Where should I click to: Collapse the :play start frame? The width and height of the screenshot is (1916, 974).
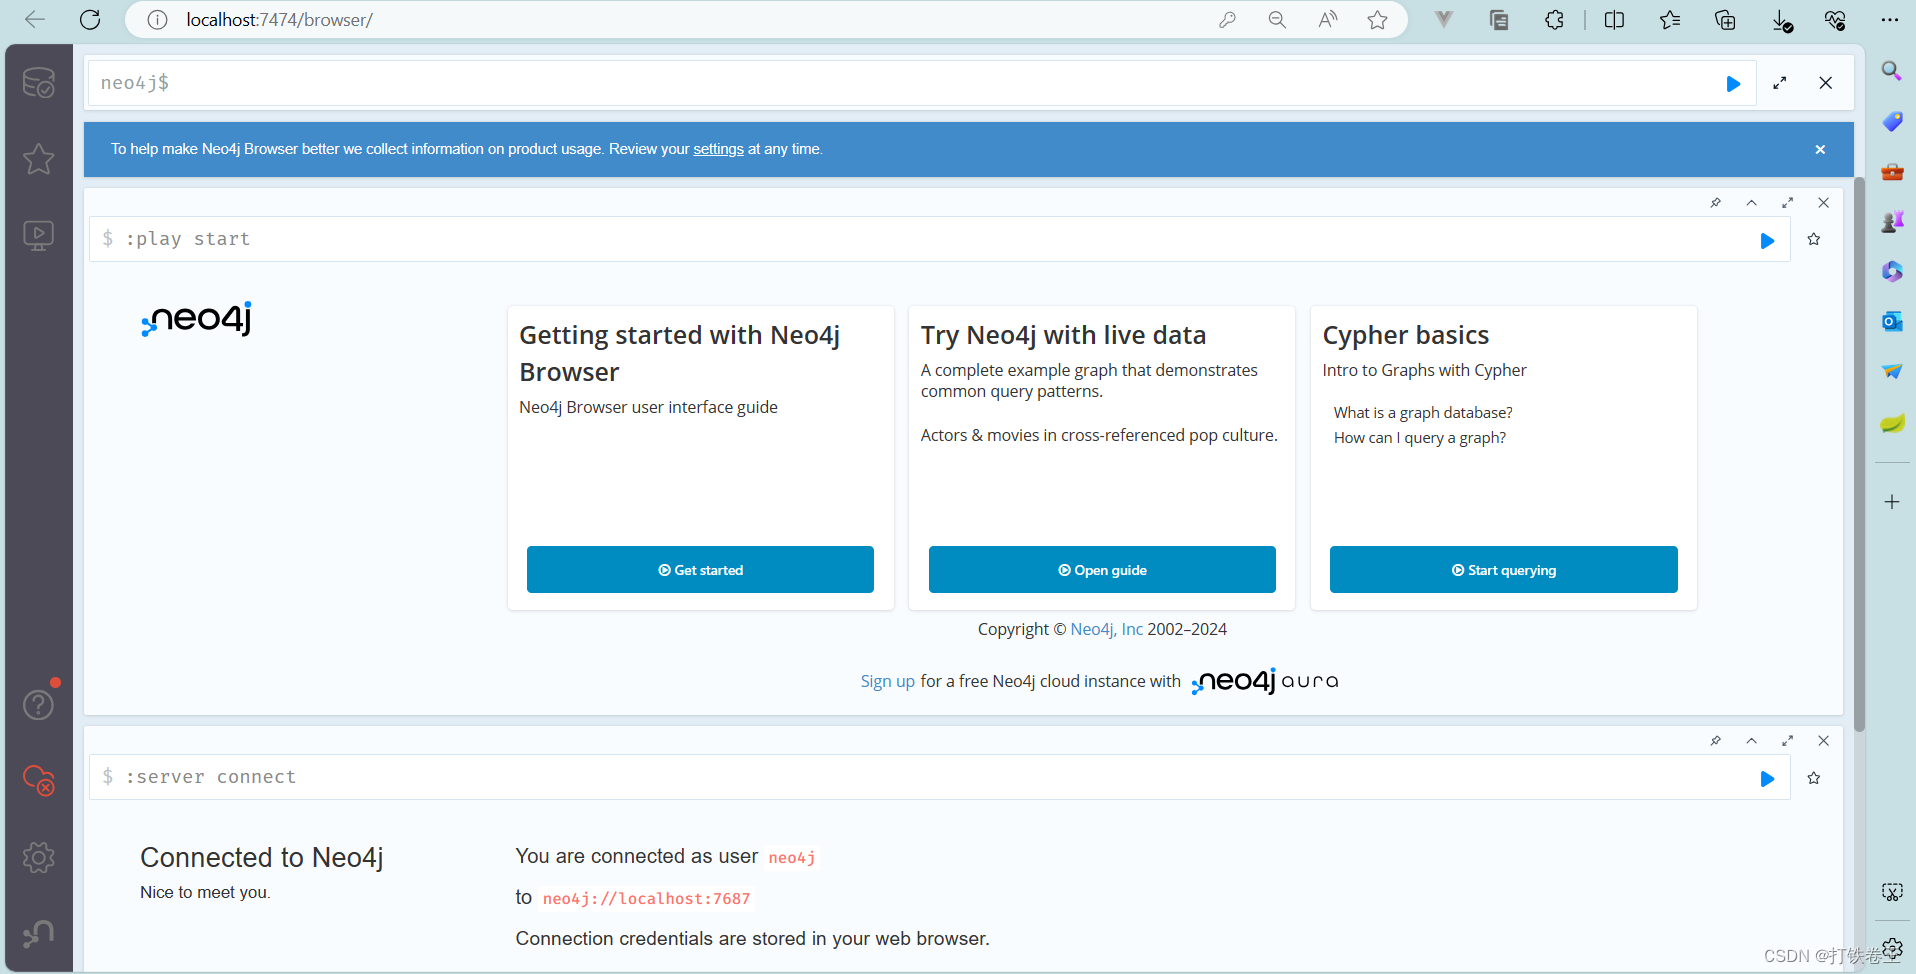click(1752, 202)
